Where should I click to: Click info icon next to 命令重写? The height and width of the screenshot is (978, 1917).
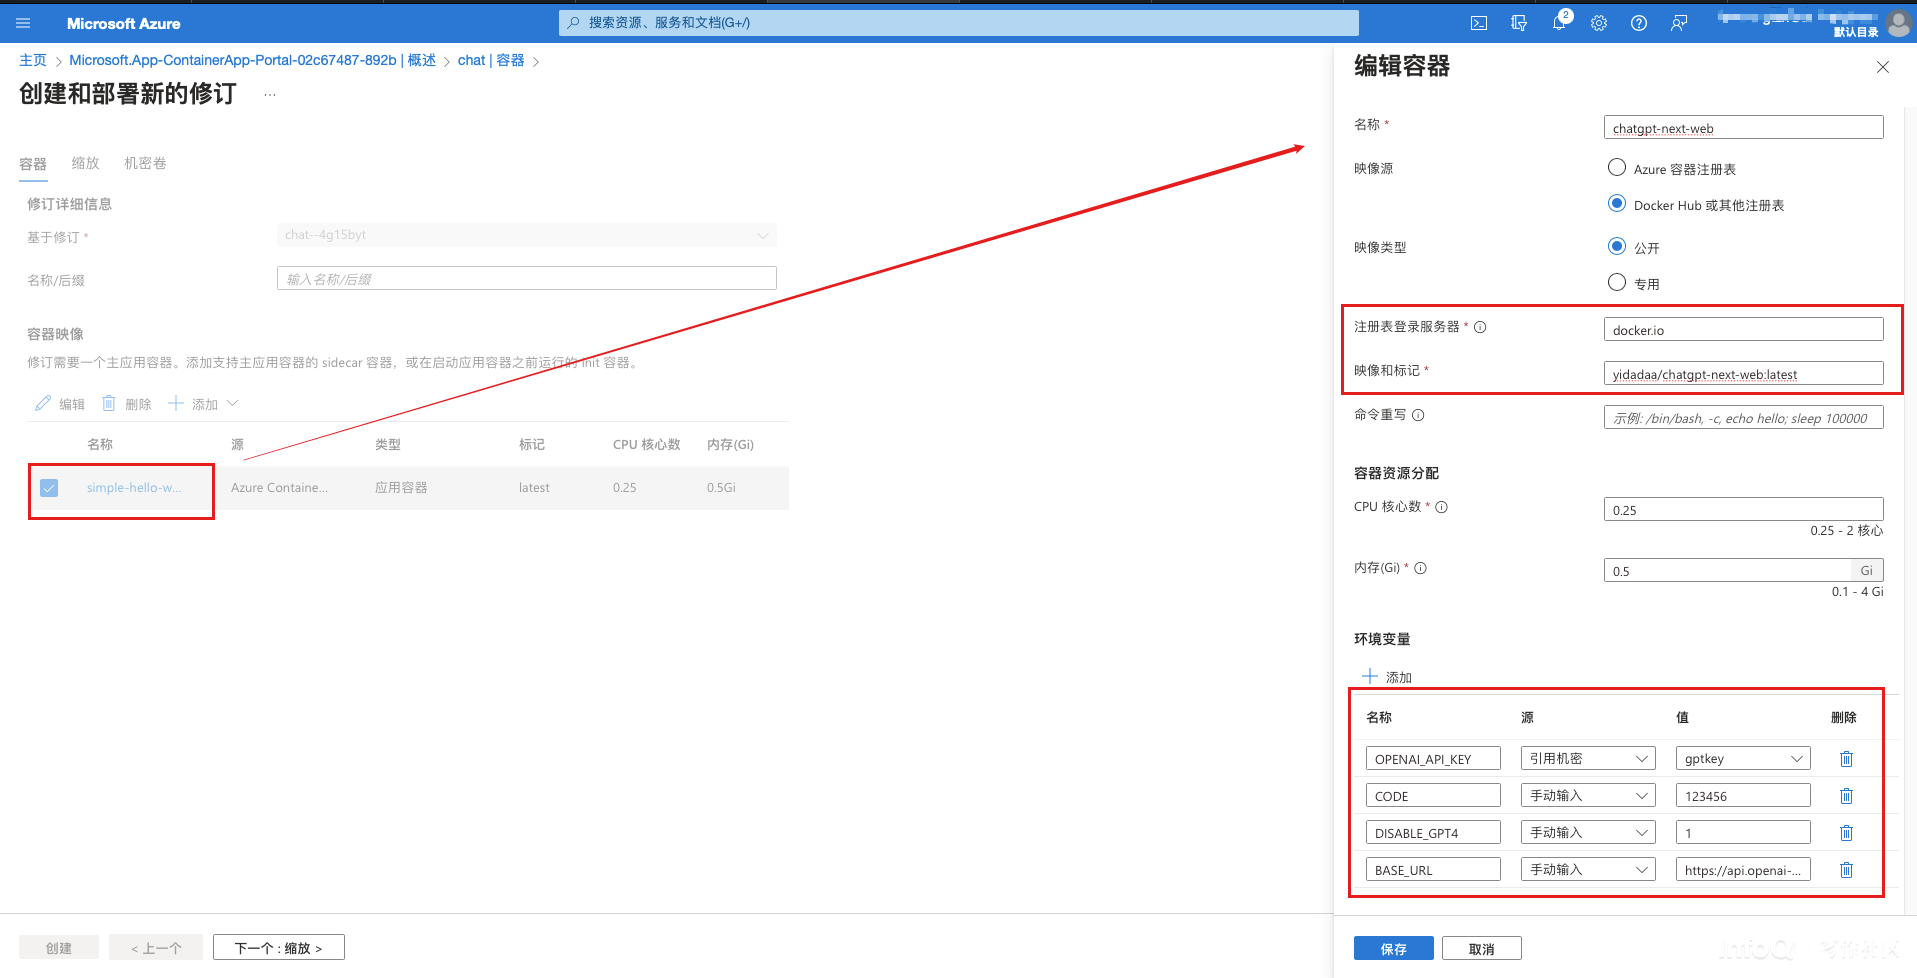click(x=1418, y=415)
